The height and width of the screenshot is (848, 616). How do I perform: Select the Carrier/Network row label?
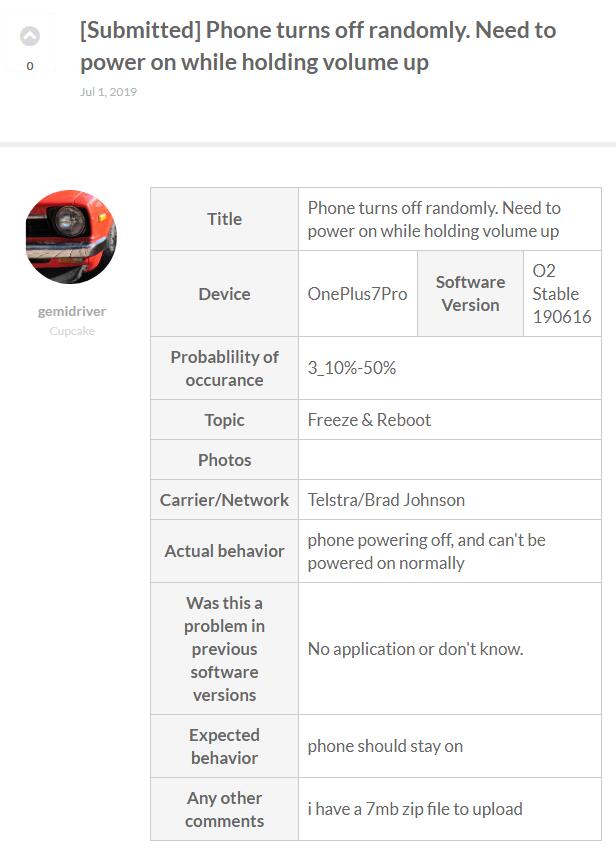coord(224,500)
